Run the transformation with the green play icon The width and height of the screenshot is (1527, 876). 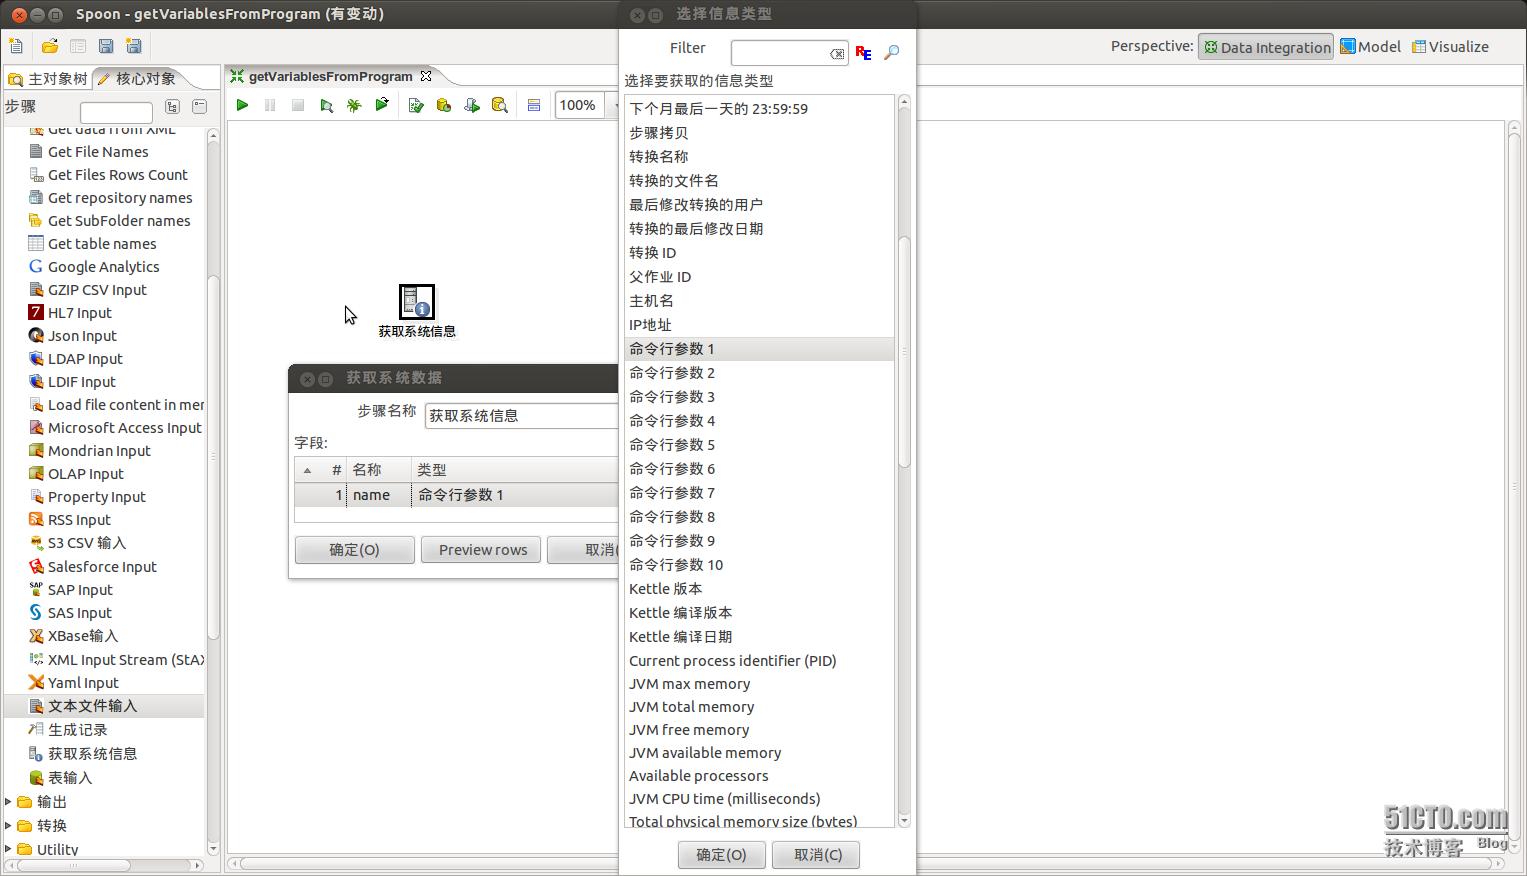point(242,105)
